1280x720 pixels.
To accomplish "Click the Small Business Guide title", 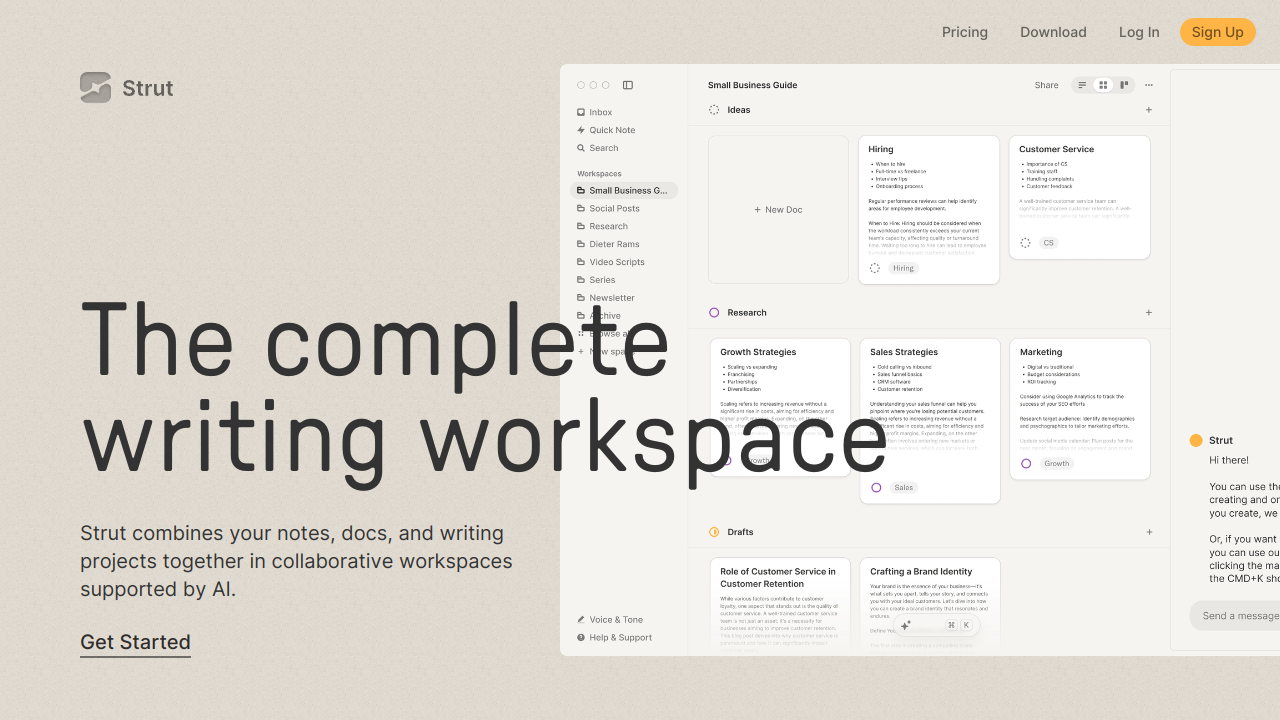I will (752, 85).
